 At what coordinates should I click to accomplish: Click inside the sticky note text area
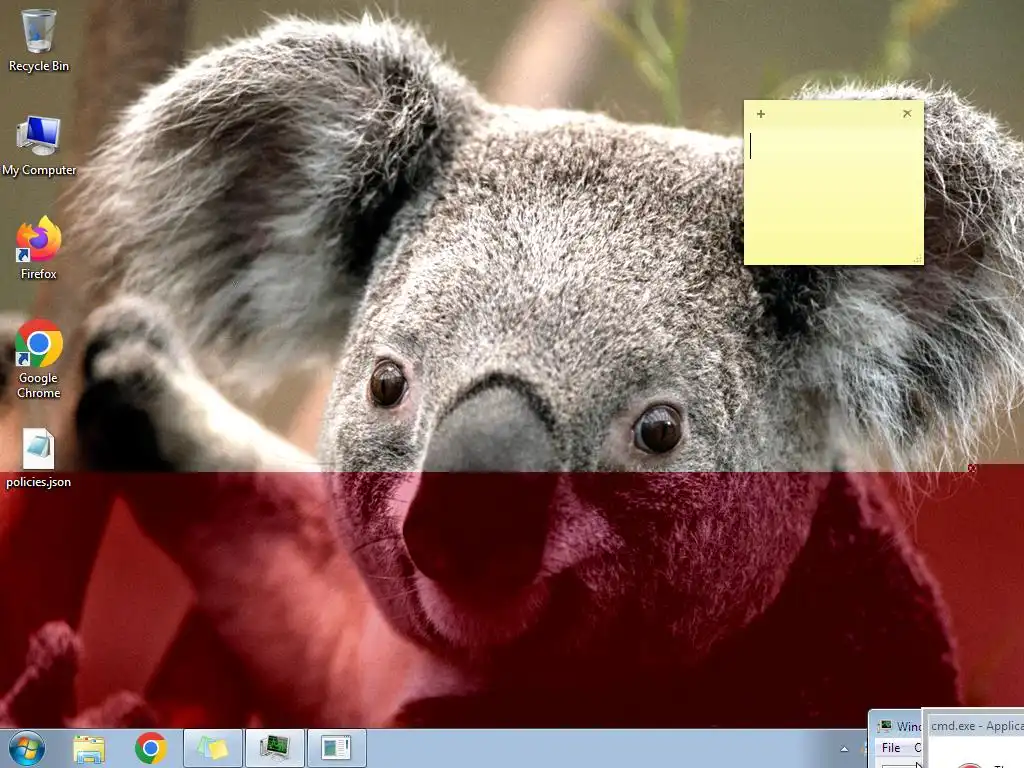[833, 193]
